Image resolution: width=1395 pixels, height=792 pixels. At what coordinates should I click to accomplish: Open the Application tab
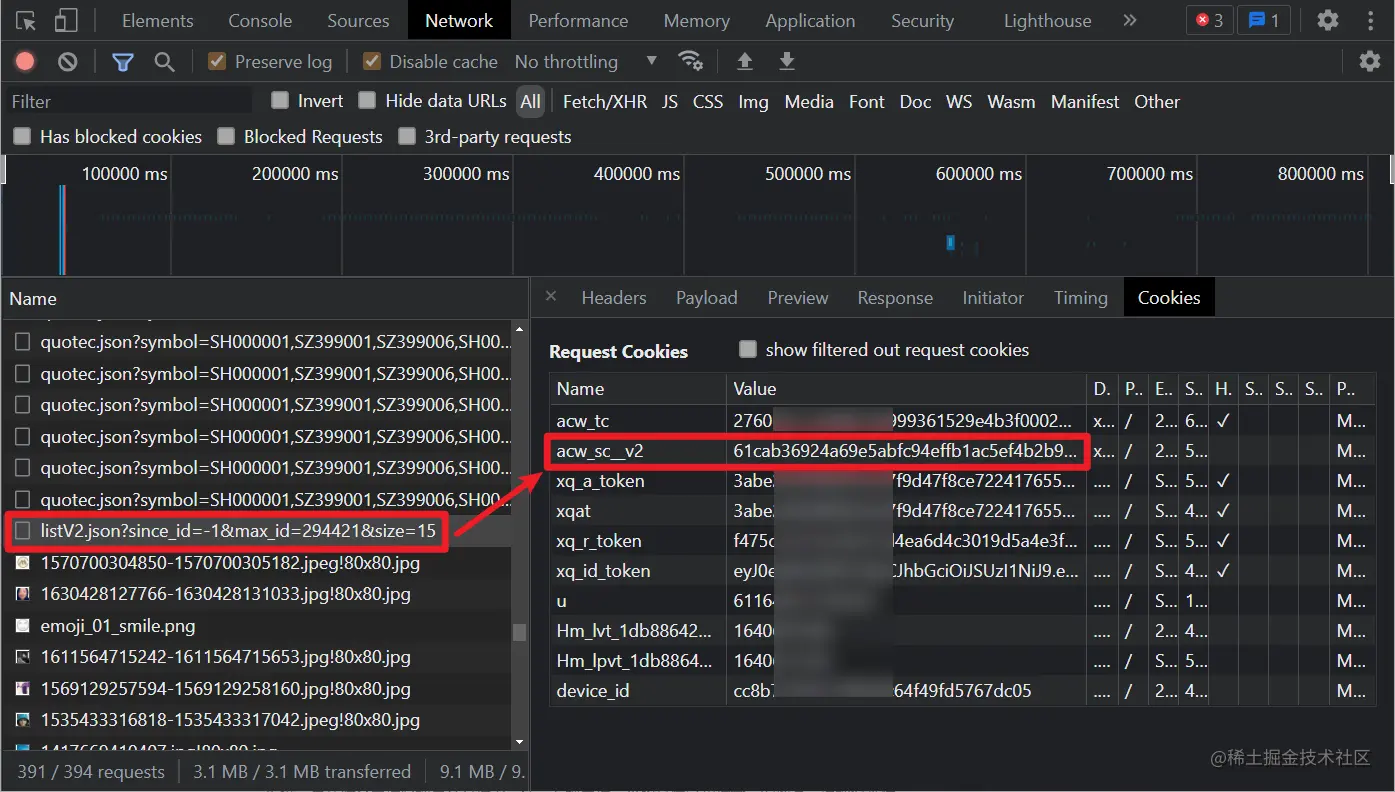(x=810, y=20)
